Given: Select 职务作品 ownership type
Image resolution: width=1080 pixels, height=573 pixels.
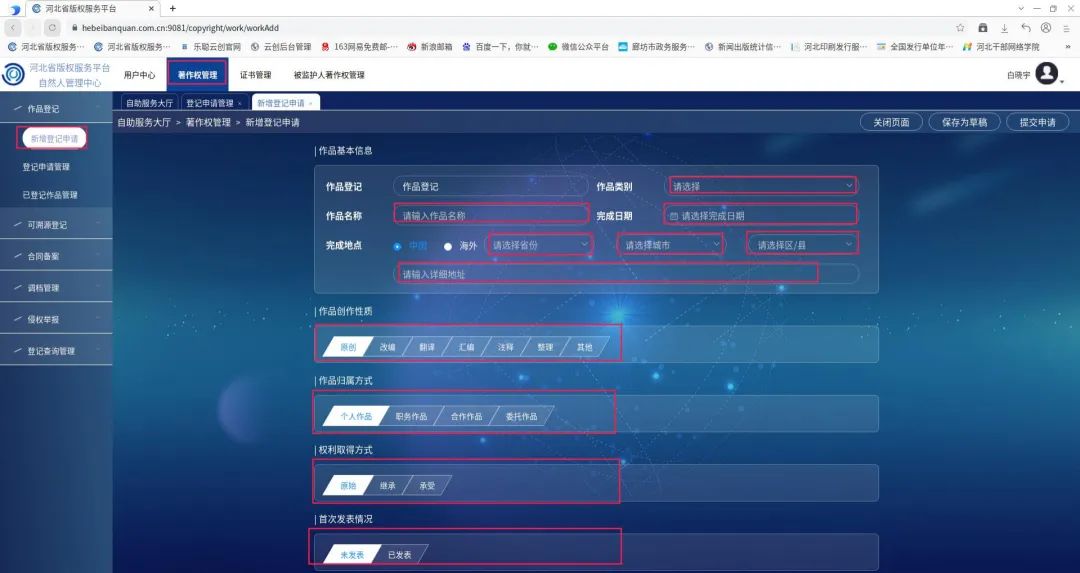Looking at the screenshot, I should [411, 416].
